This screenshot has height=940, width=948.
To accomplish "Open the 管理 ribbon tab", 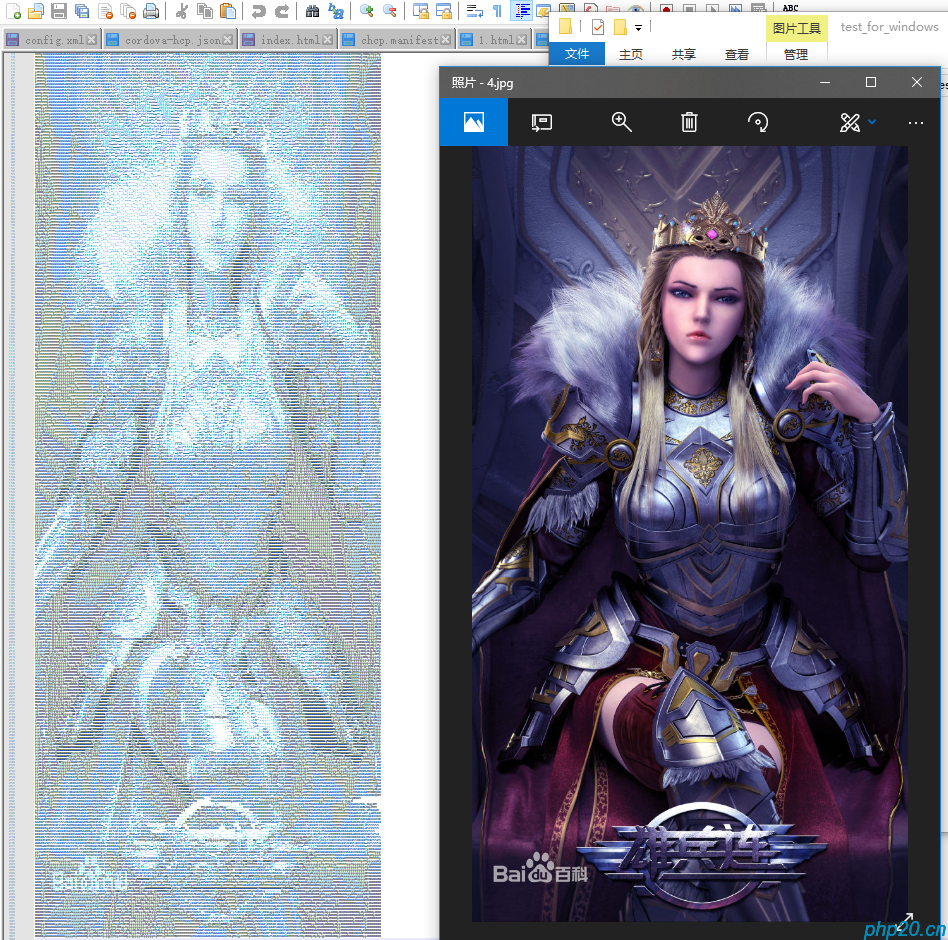I will 796,54.
